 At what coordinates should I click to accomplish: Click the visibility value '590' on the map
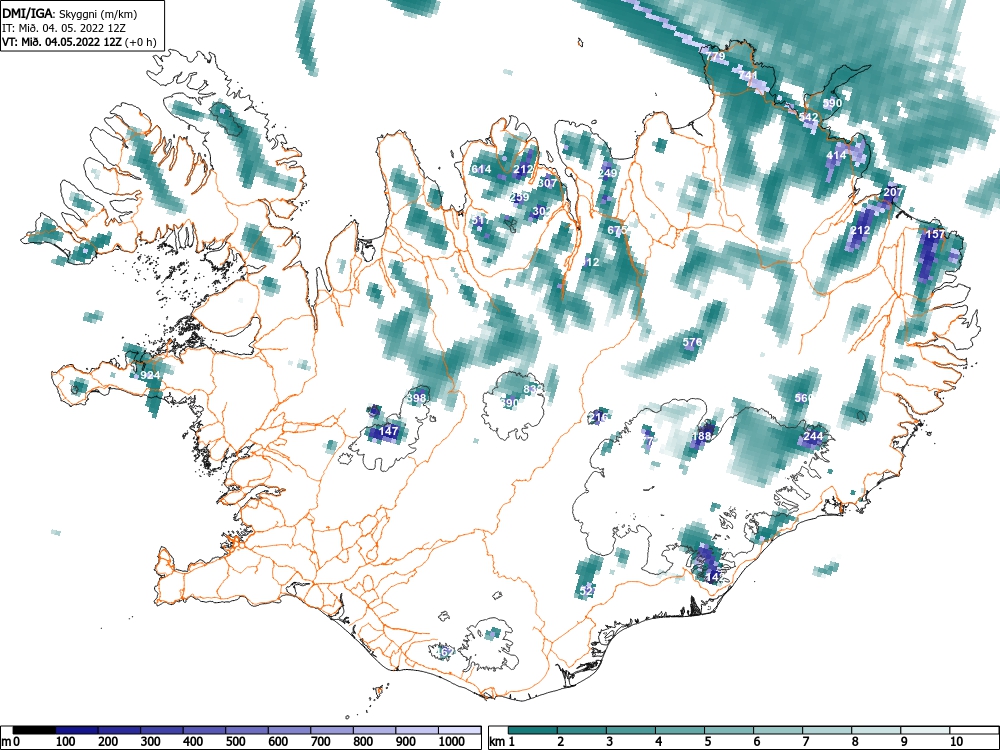coord(832,103)
